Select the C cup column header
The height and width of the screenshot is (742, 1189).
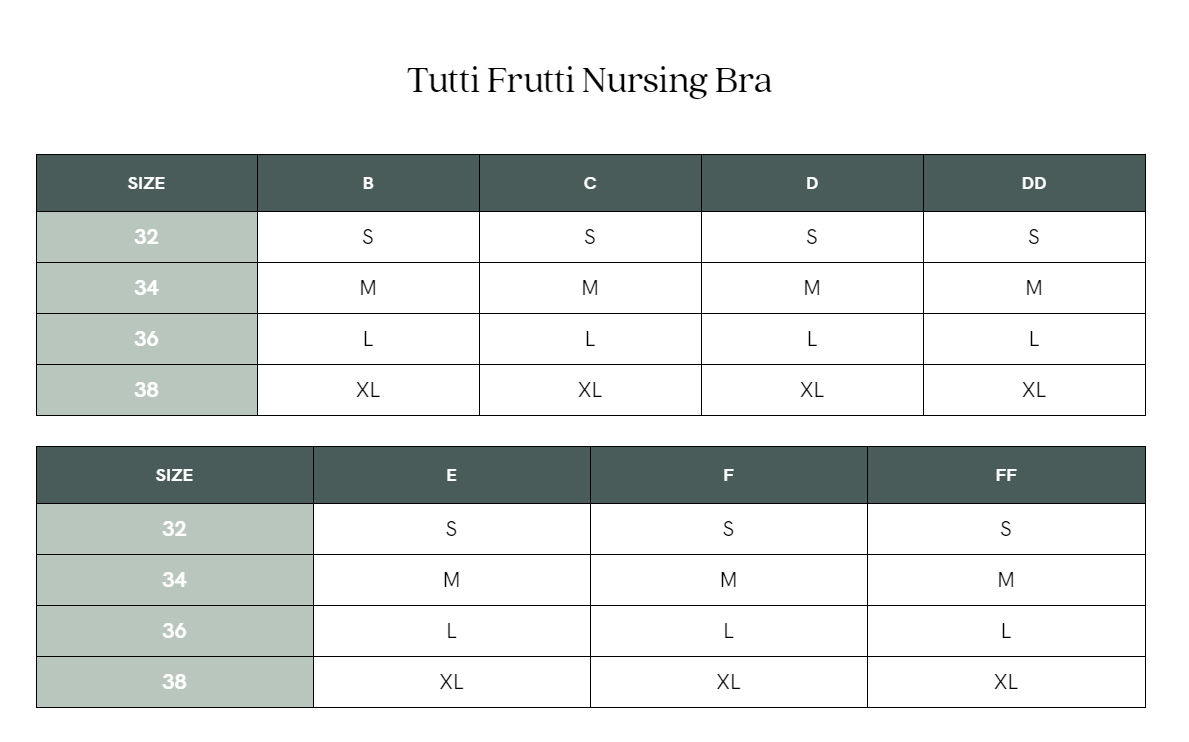[x=590, y=183]
